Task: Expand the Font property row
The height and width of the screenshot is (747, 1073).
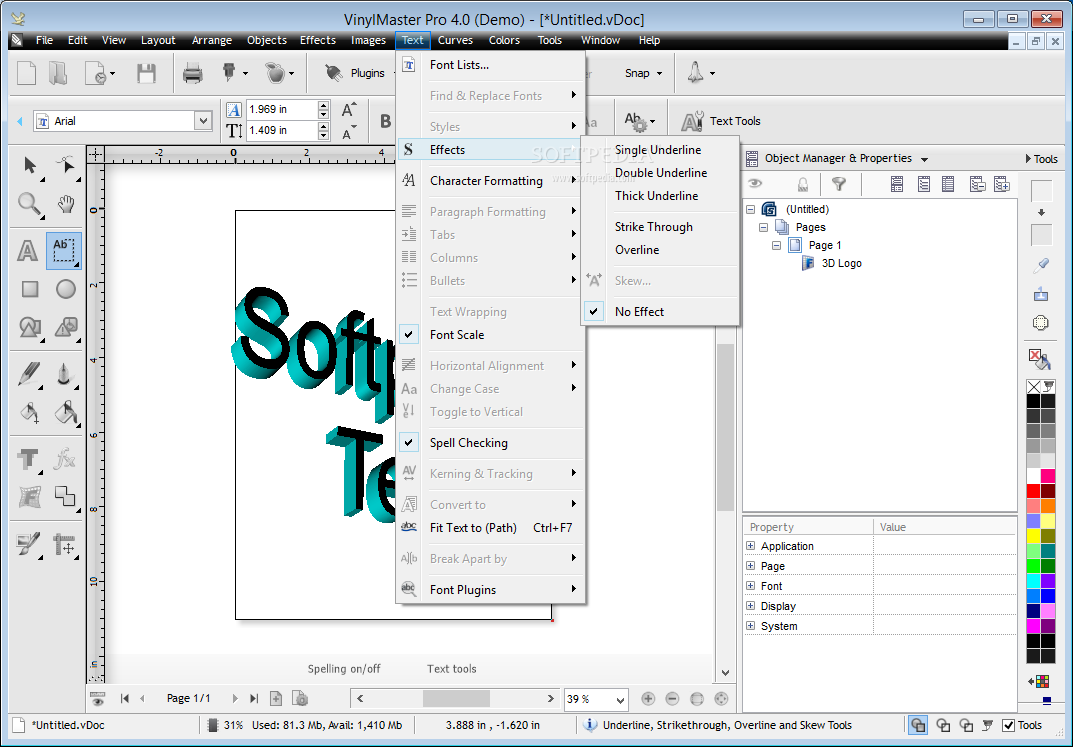Action: 751,586
